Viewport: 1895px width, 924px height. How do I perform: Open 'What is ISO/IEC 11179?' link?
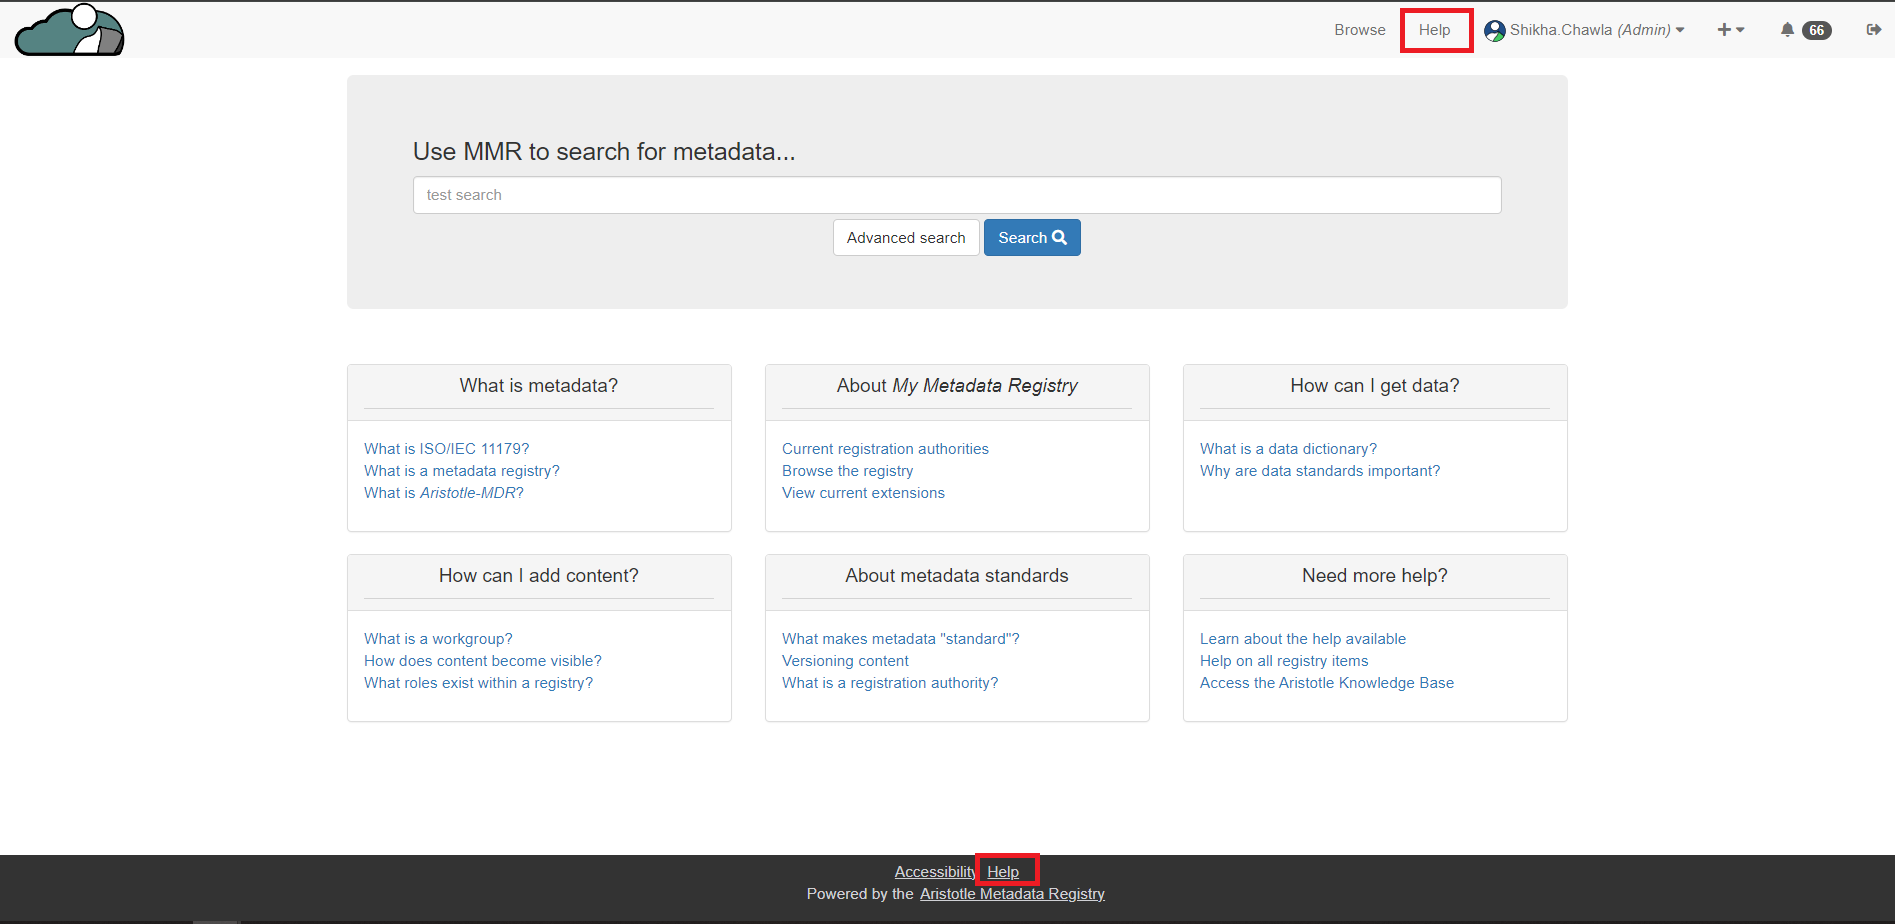[x=446, y=449]
